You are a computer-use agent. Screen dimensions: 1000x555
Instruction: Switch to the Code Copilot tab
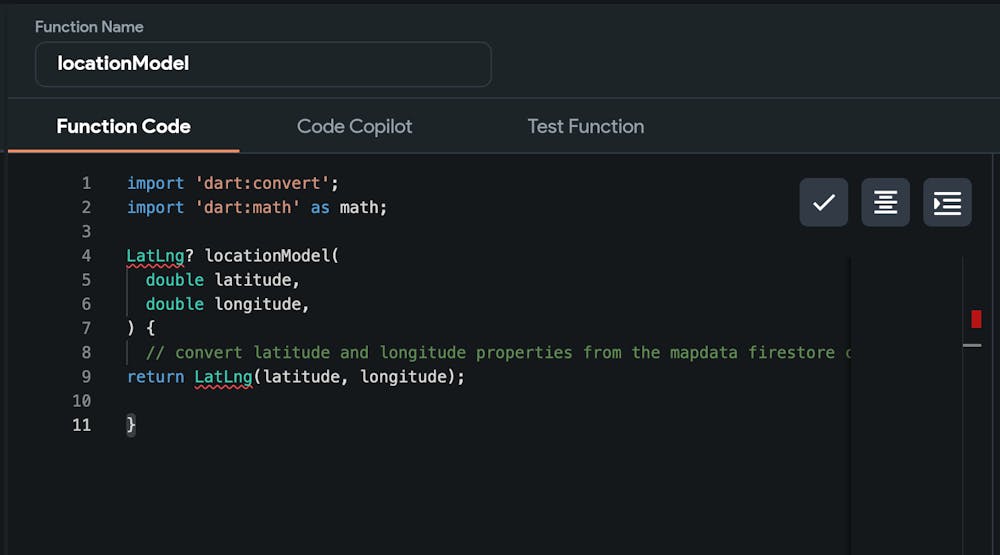coord(354,126)
